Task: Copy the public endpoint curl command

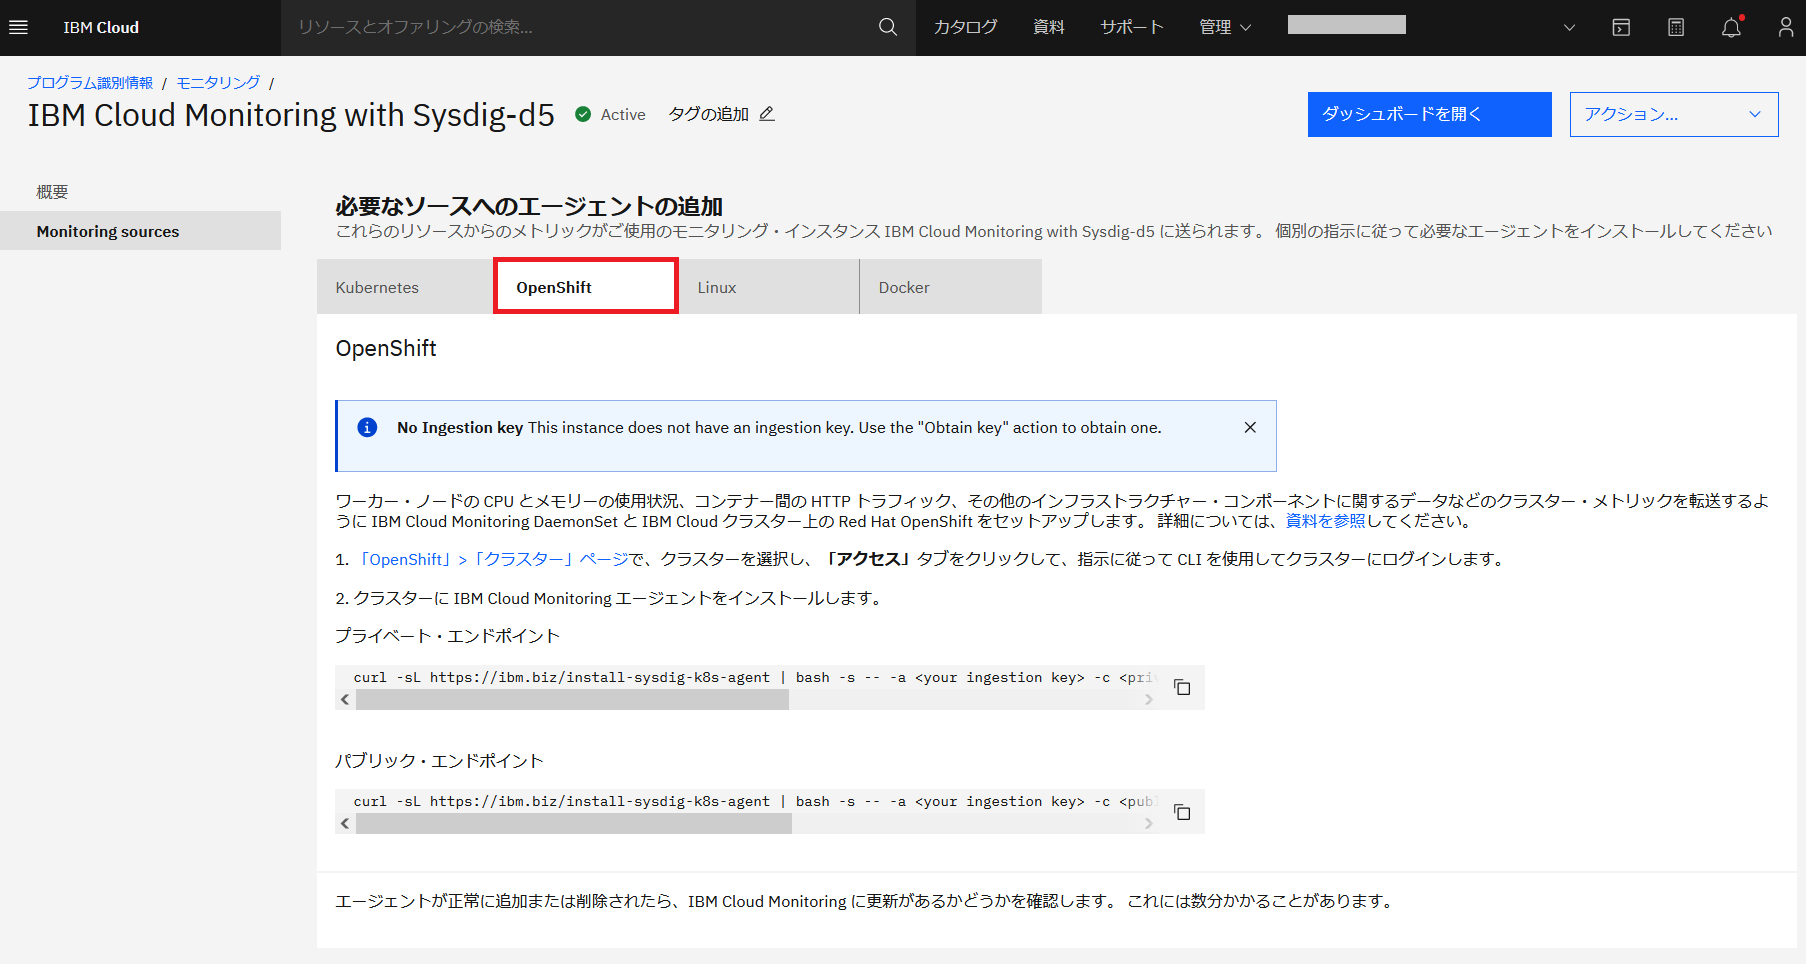Action: pos(1182,812)
